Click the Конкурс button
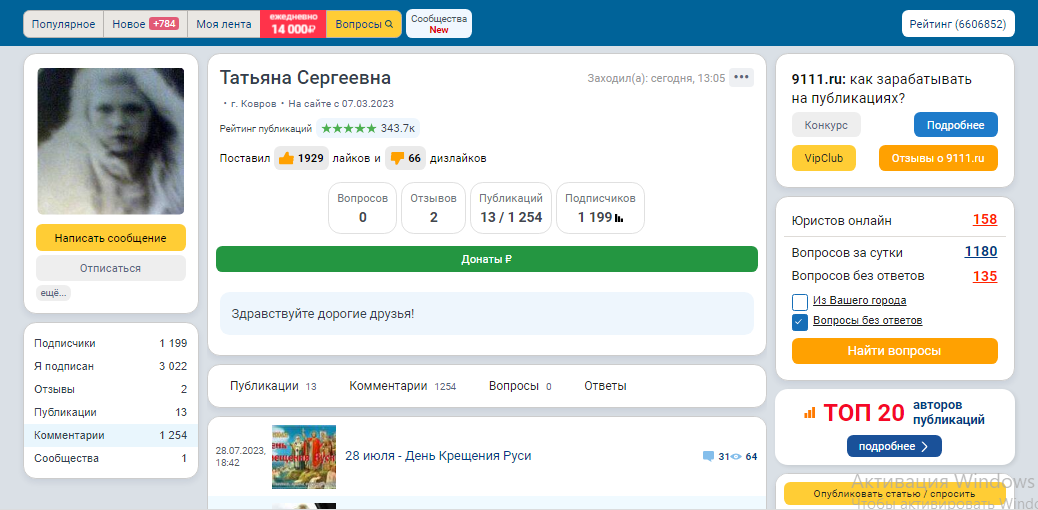 tap(826, 125)
